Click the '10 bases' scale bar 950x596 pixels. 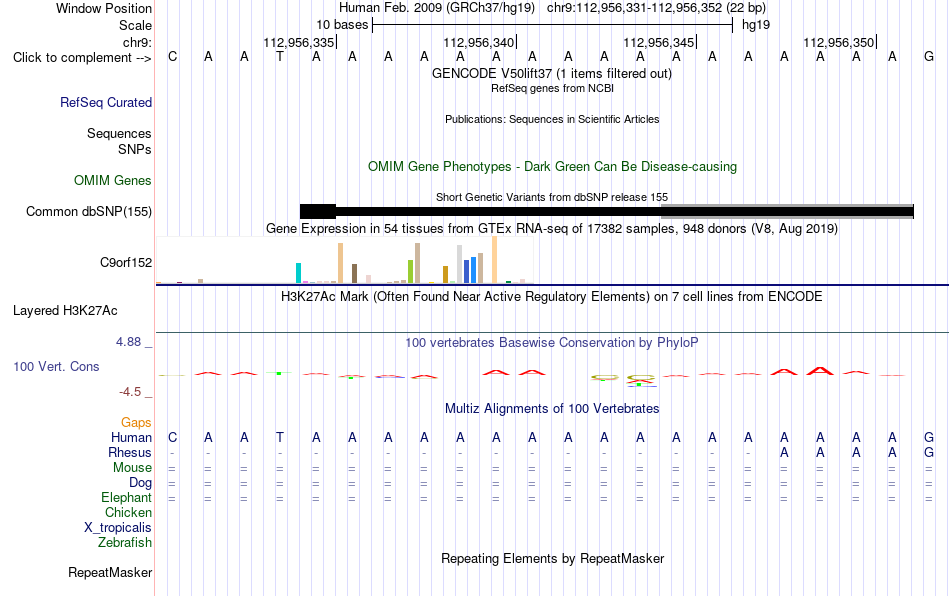pos(553,25)
